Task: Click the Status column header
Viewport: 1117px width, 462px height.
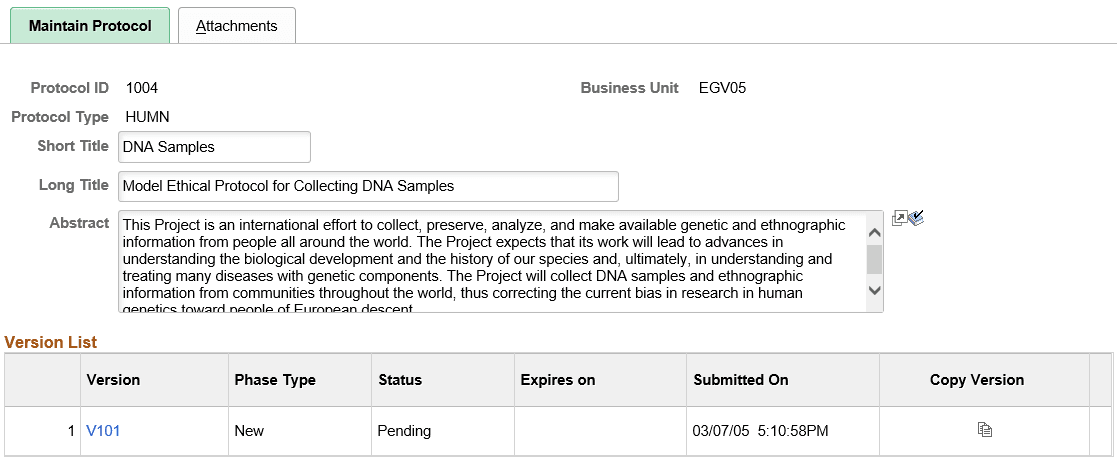Action: click(x=400, y=380)
